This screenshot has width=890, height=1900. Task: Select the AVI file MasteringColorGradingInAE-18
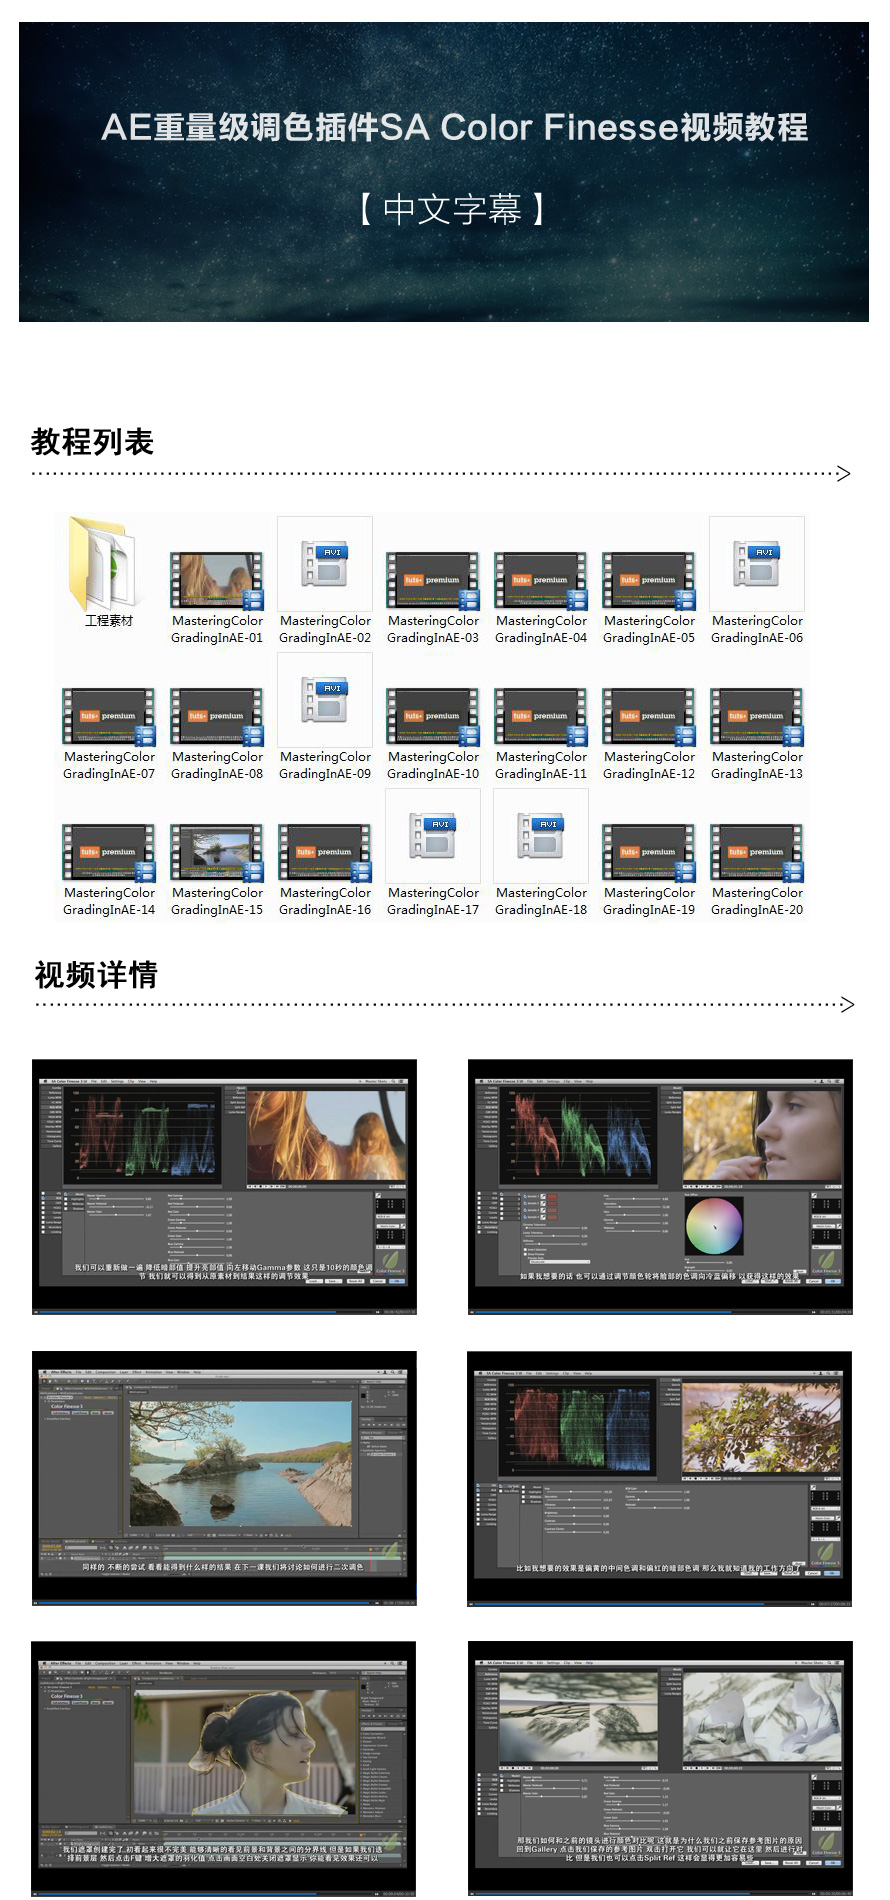pyautogui.click(x=541, y=836)
